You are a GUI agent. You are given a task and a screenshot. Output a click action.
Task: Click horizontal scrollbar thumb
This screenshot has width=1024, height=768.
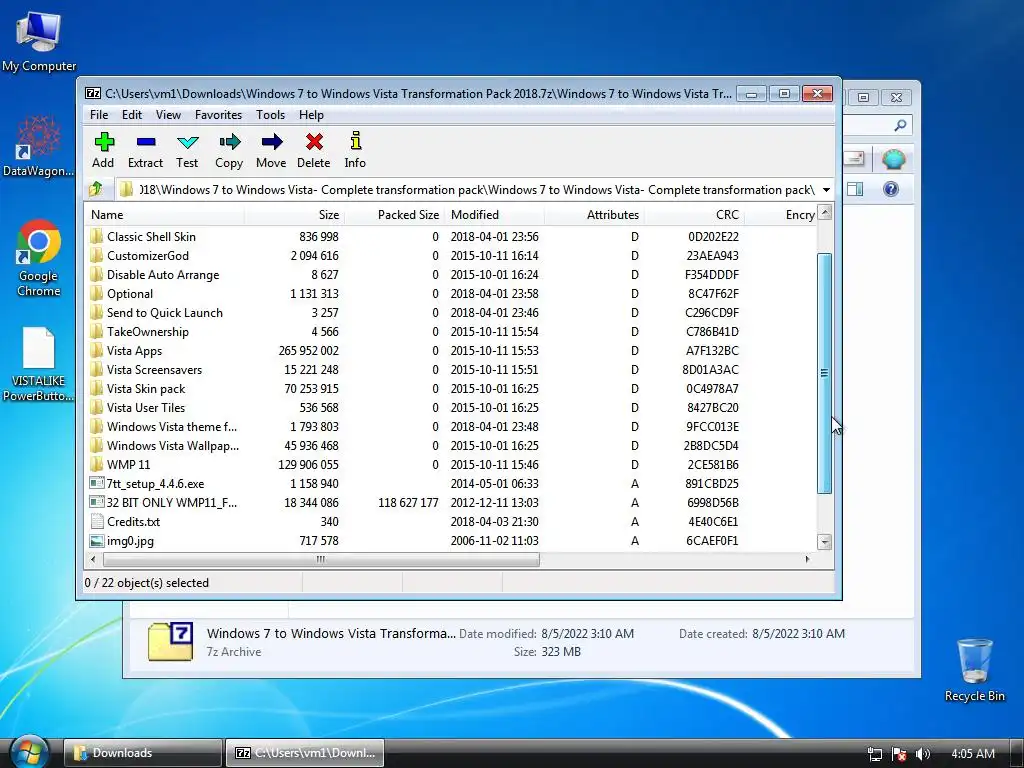coord(321,560)
